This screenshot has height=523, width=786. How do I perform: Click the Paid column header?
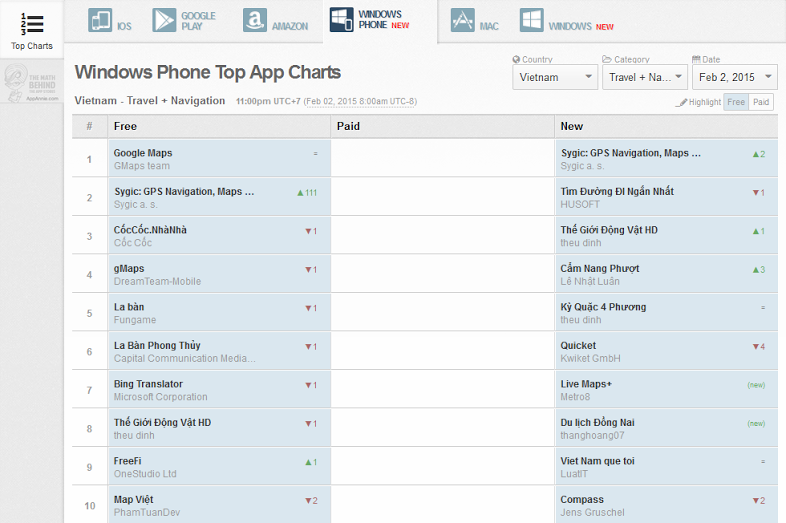click(x=443, y=126)
